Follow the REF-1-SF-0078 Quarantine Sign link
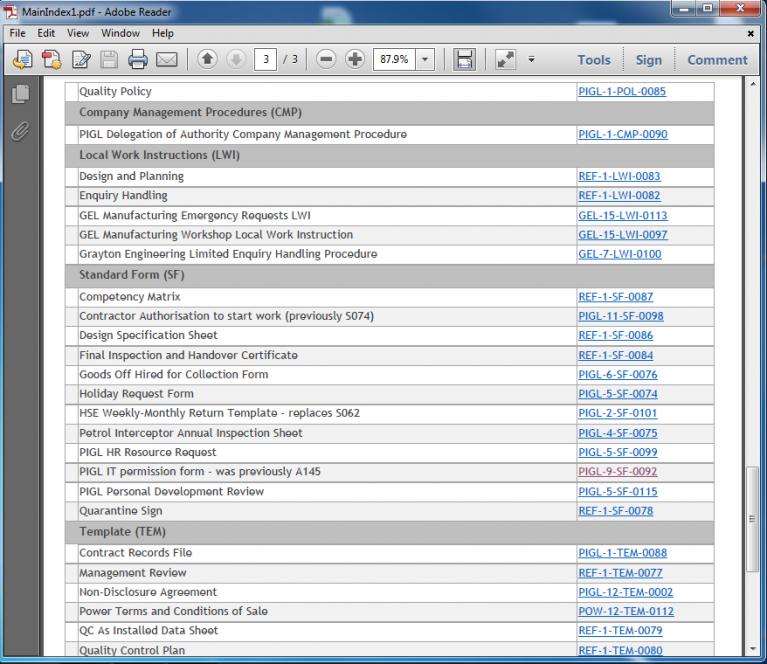767x664 pixels. coord(616,511)
